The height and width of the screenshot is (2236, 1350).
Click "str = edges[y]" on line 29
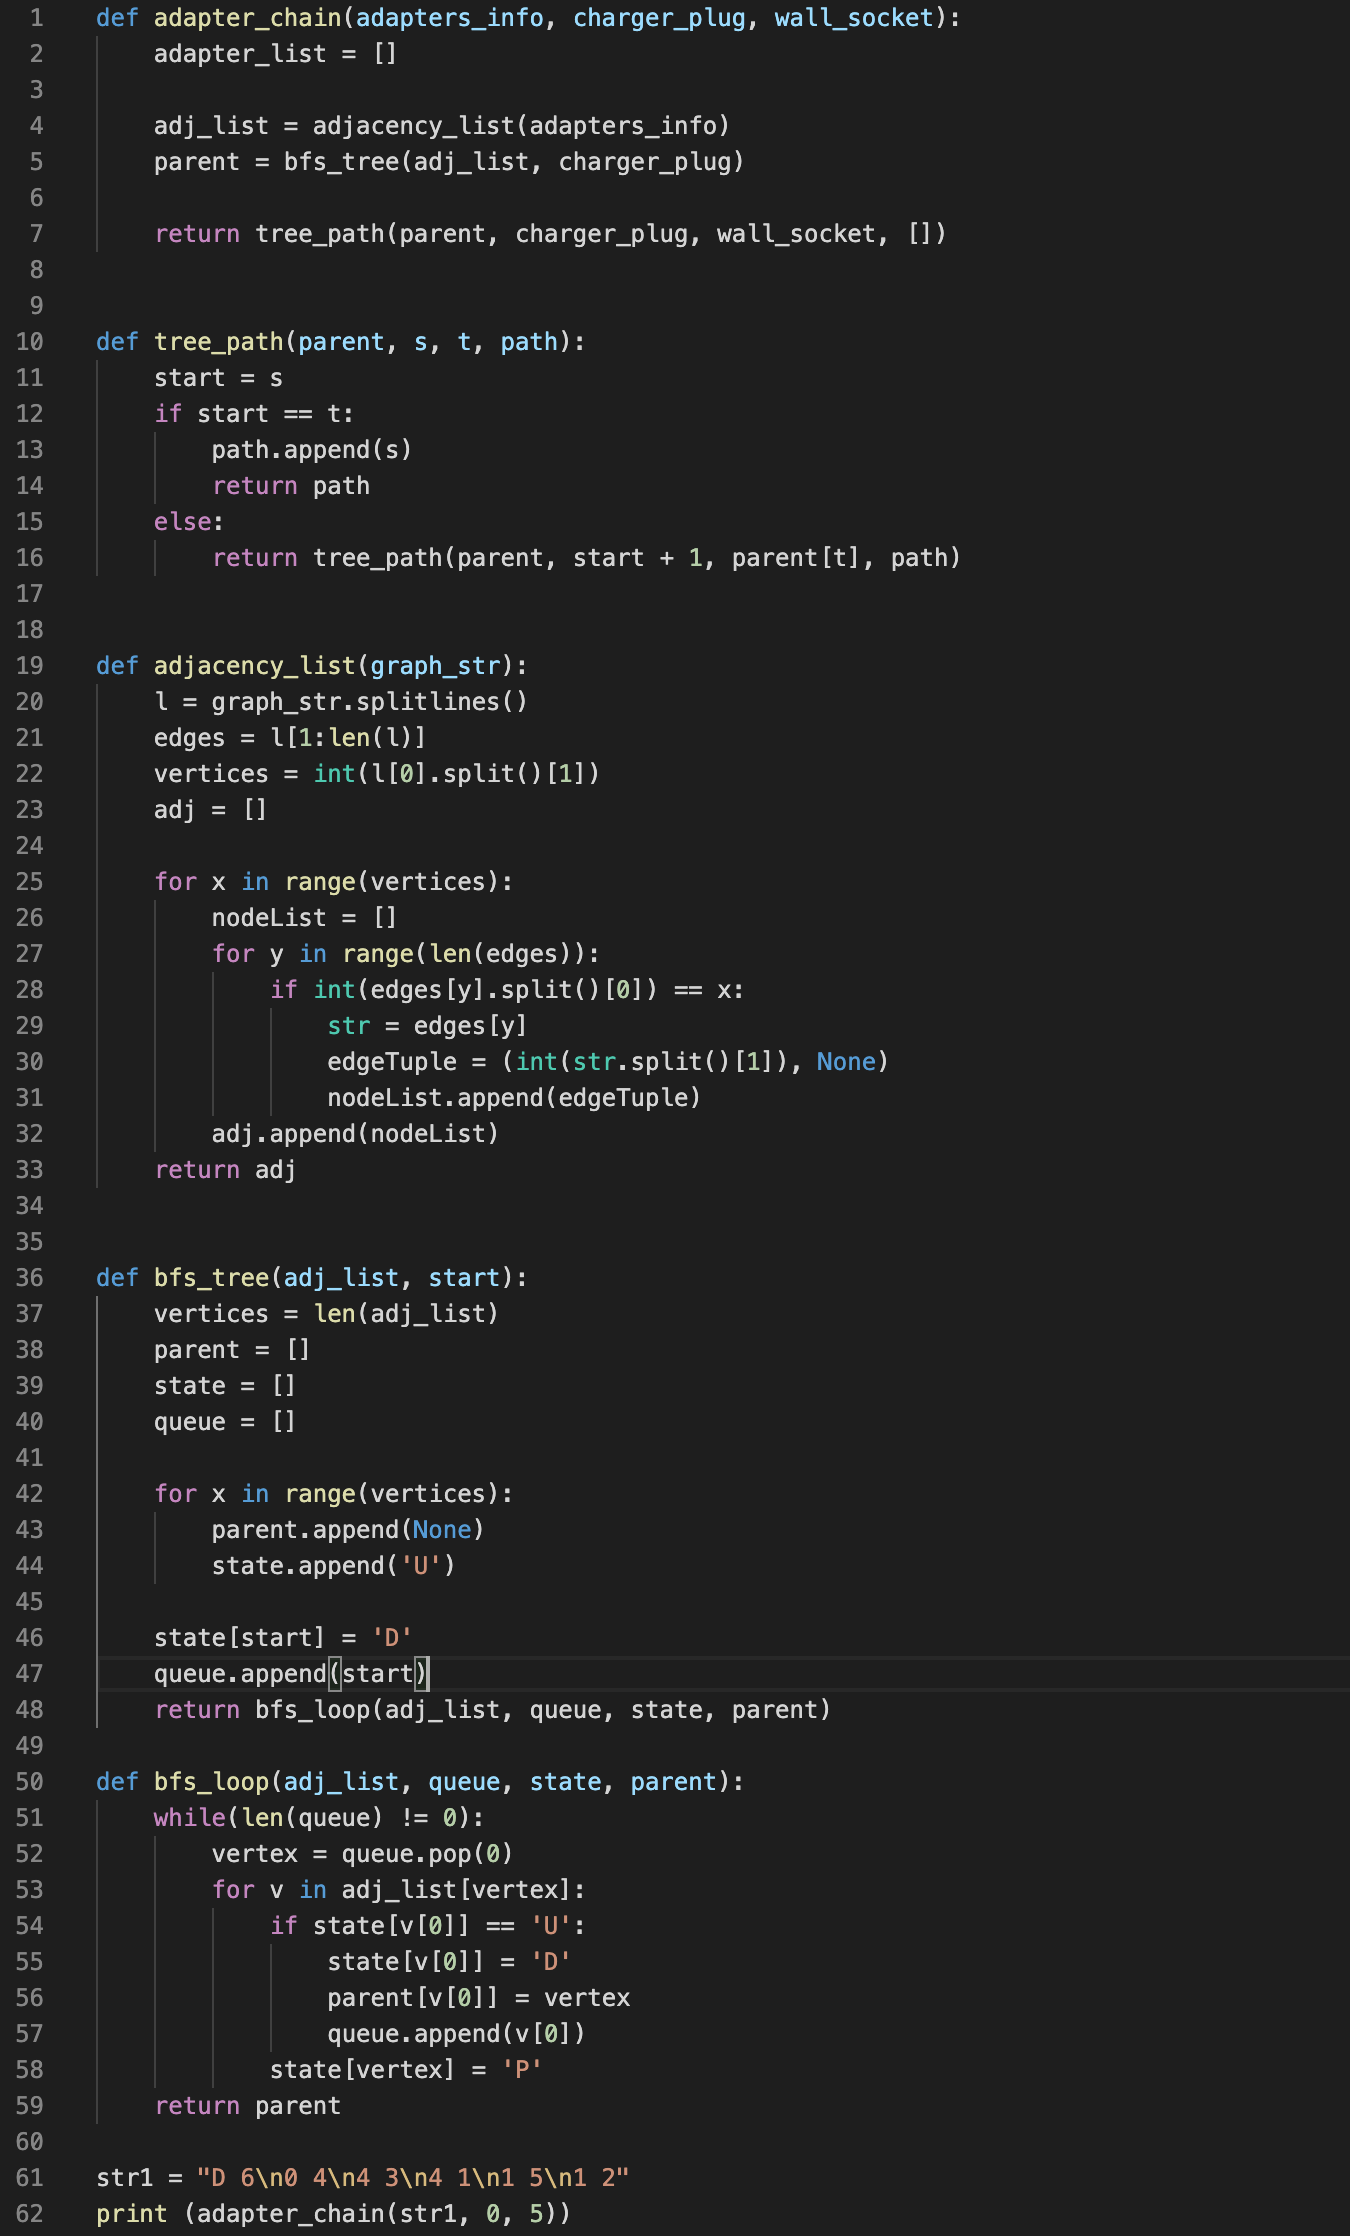pyautogui.click(x=428, y=1026)
